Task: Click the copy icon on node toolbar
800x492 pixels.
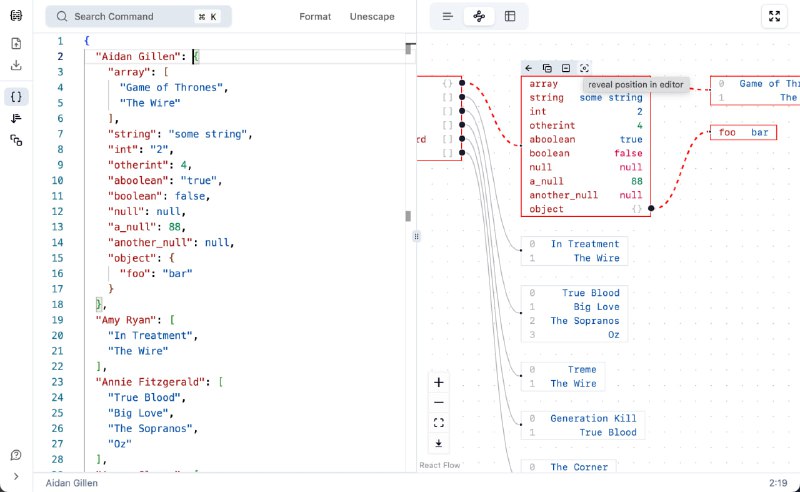Action: [x=547, y=68]
